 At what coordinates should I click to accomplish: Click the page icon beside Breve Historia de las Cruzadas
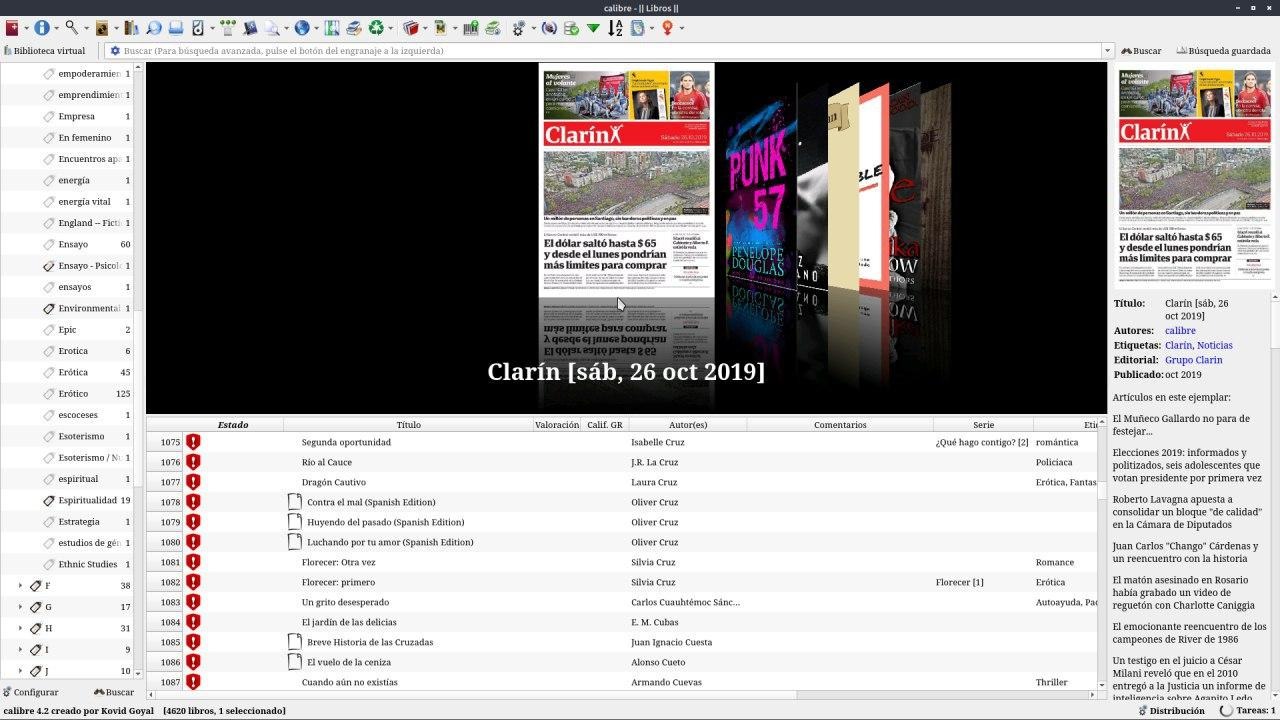coord(295,642)
